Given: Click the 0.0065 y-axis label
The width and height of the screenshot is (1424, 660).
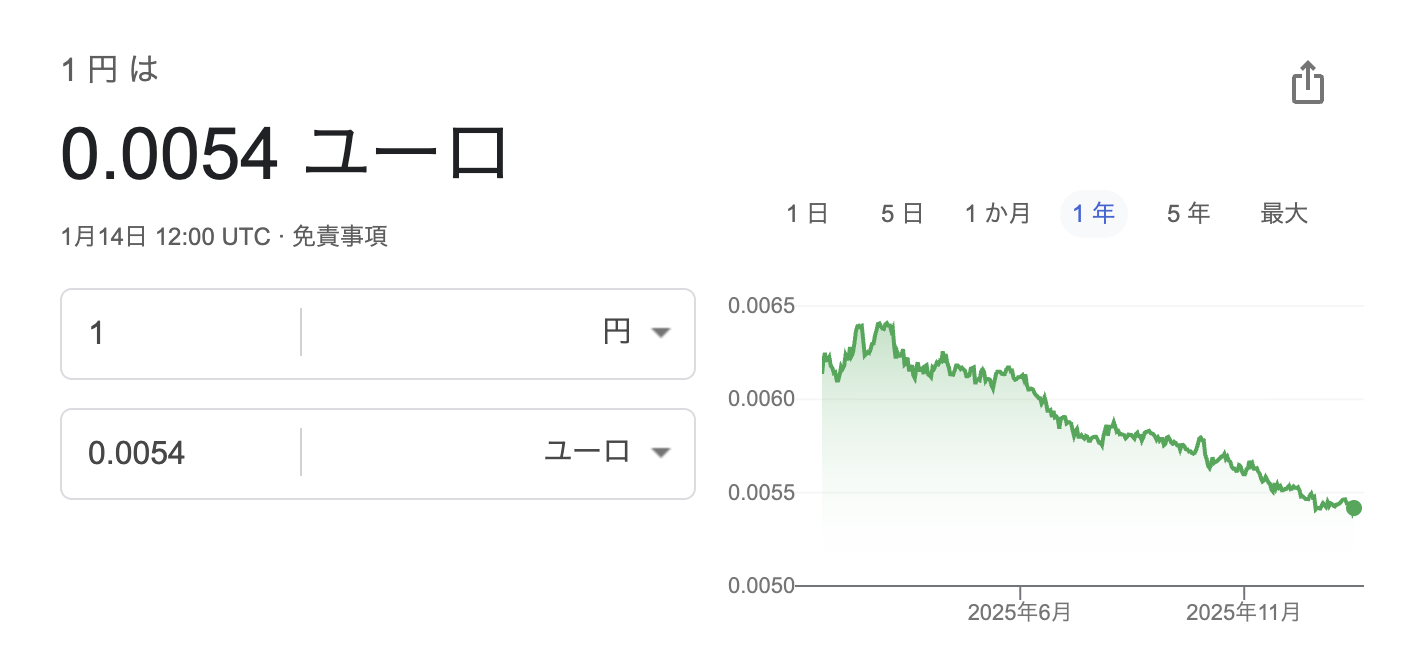Looking at the screenshot, I should click(761, 305).
